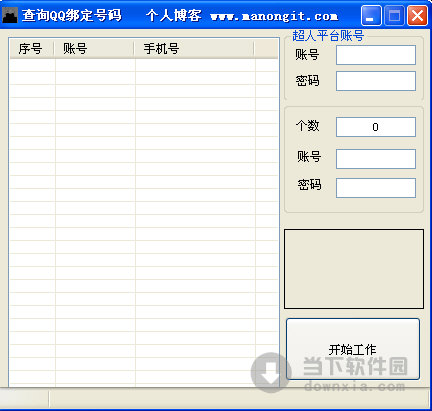Viewport: 432px width, 411px height.
Task: Click the disabled maximize window button
Action: [x=394, y=15]
